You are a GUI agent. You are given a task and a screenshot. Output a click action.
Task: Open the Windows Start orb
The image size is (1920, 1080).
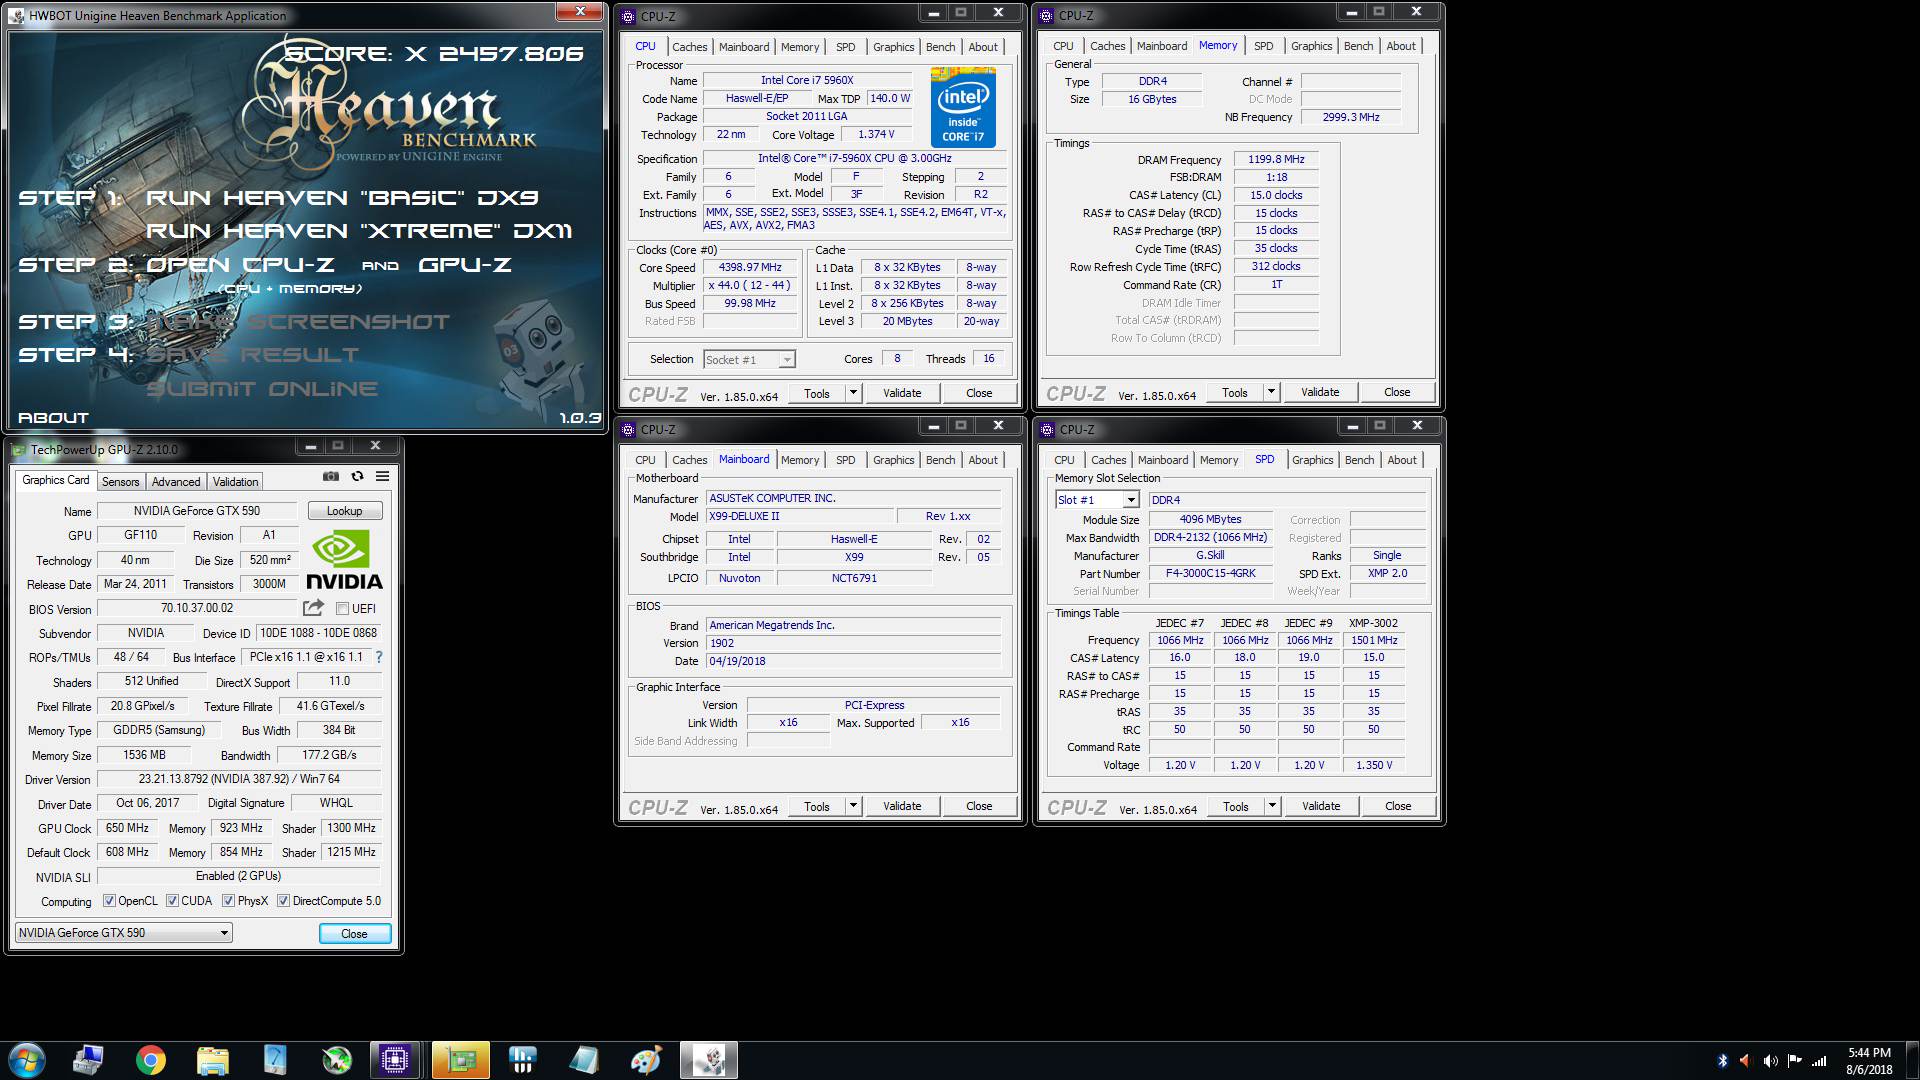[25, 1060]
